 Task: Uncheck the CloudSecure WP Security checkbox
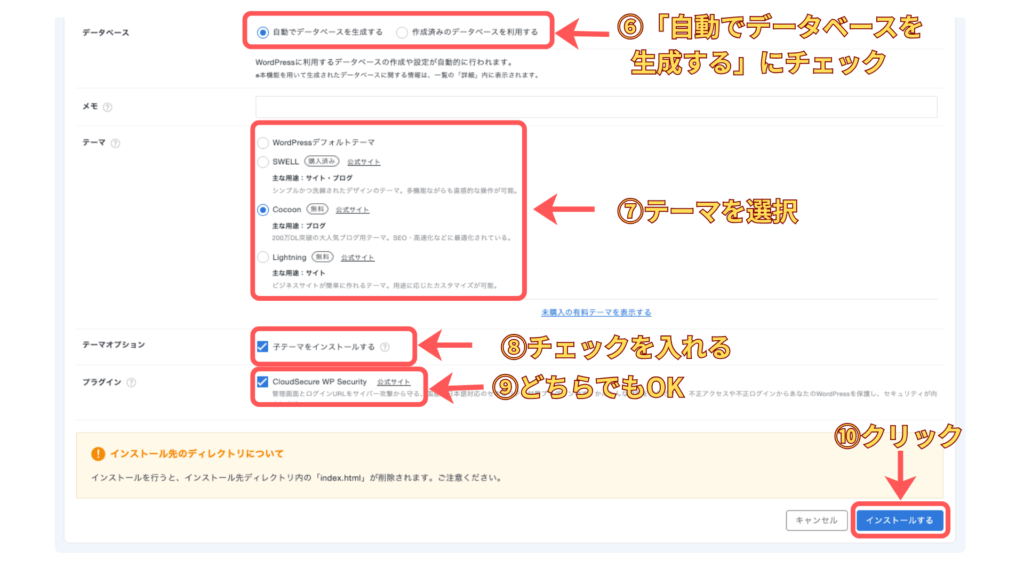tap(263, 382)
